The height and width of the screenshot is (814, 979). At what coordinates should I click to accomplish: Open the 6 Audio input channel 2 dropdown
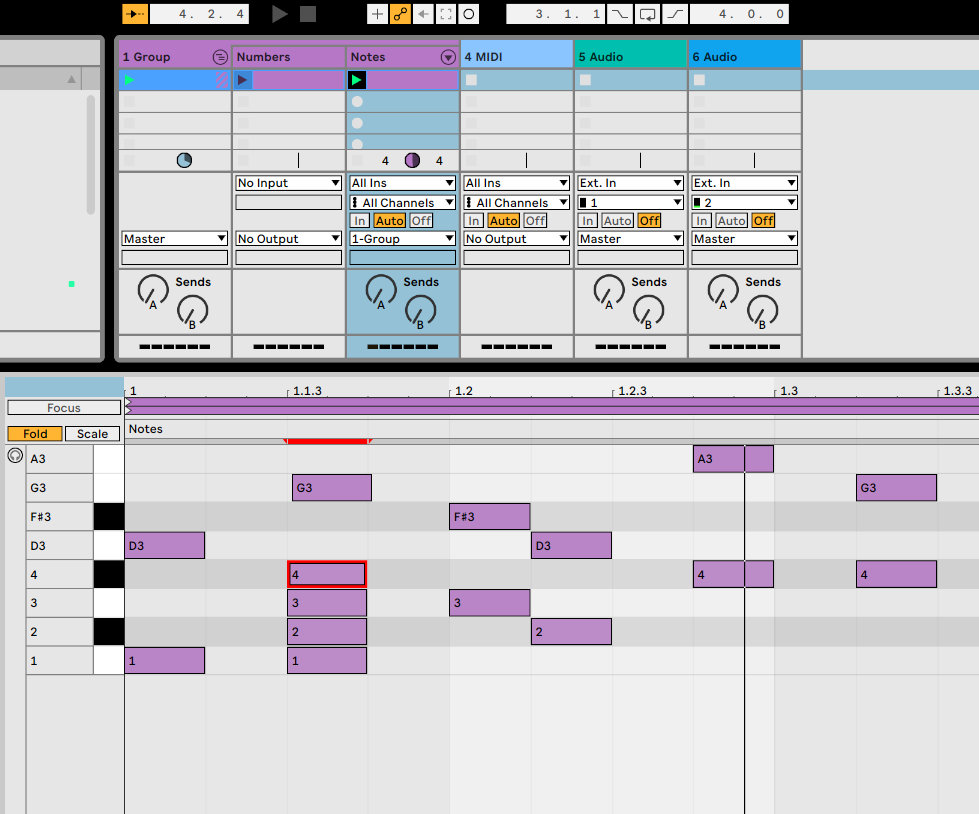point(744,202)
